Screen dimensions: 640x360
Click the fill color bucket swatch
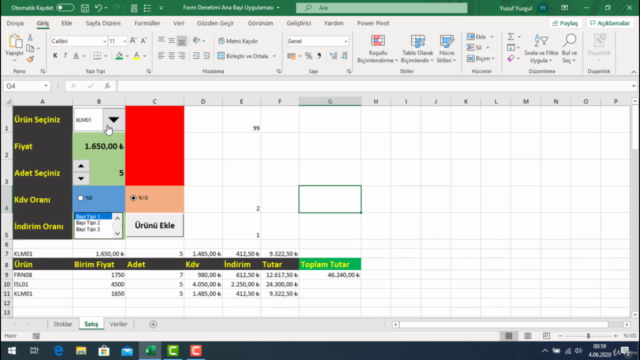[x=119, y=56]
